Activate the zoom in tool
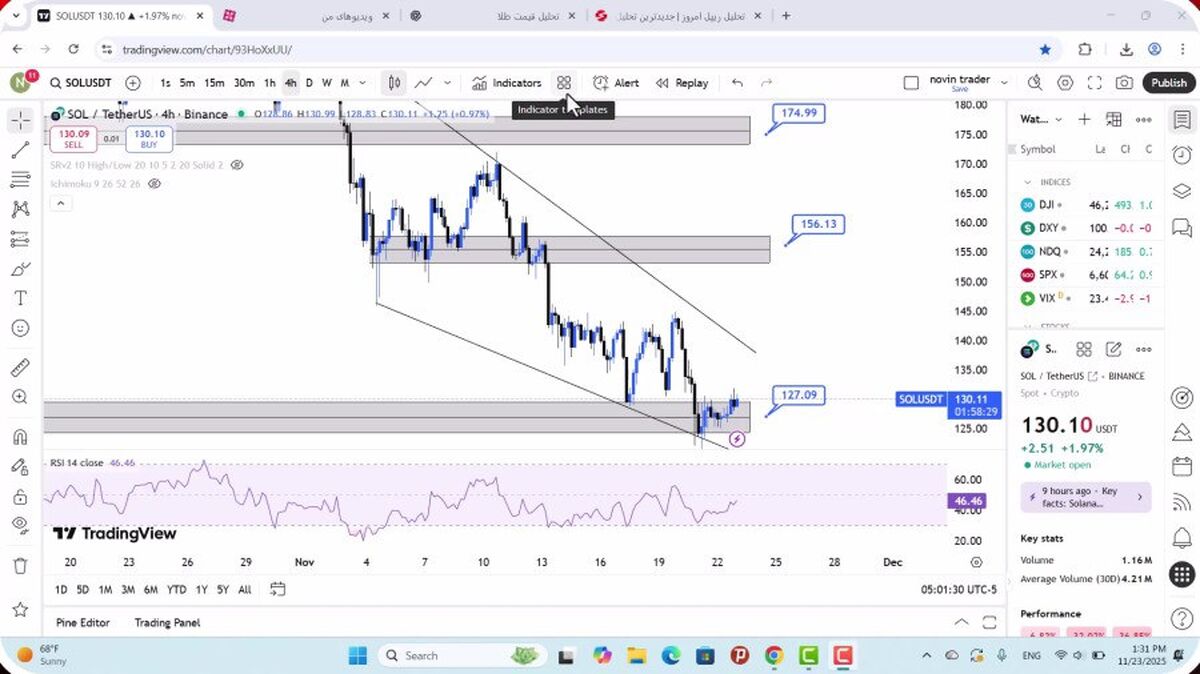The image size is (1200, 674). click(x=20, y=397)
